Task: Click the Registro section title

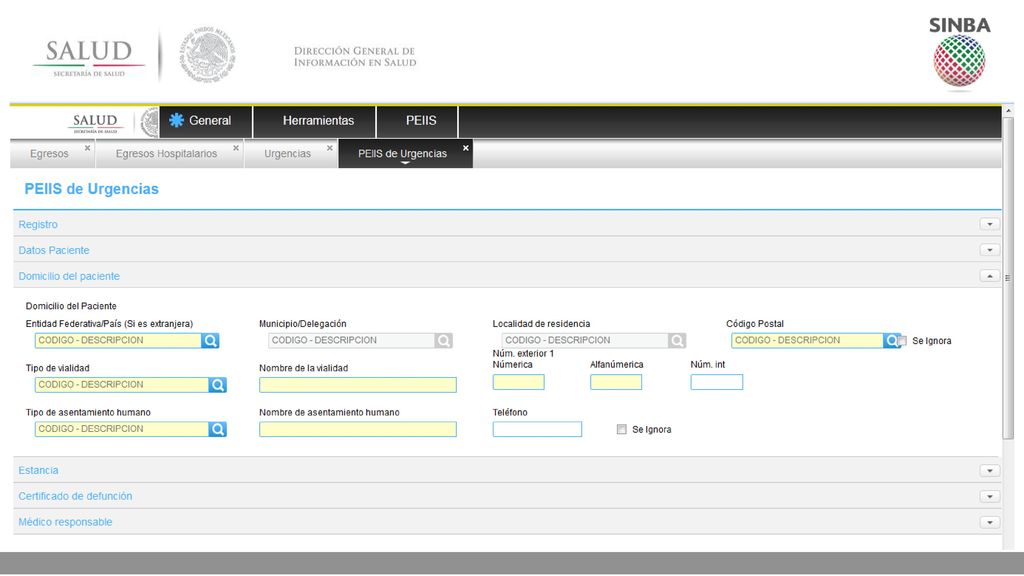Action: [38, 224]
